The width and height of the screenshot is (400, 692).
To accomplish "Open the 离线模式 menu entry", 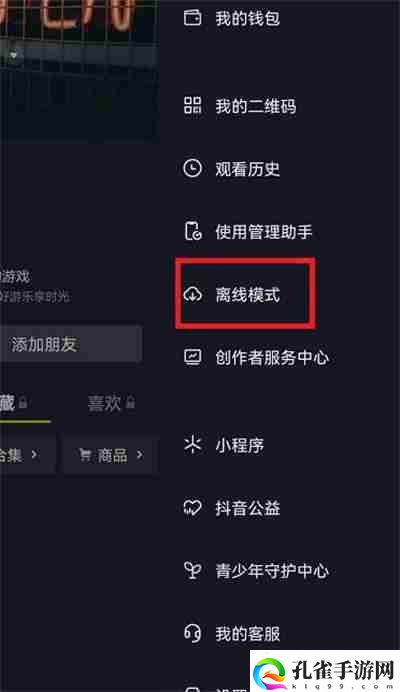I will point(245,294).
